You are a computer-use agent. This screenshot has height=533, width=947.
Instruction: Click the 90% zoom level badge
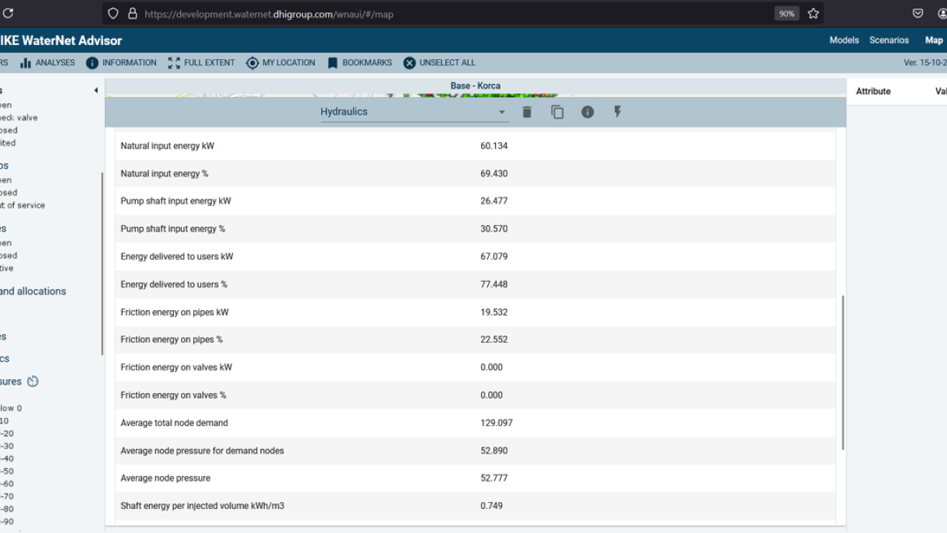coord(786,13)
